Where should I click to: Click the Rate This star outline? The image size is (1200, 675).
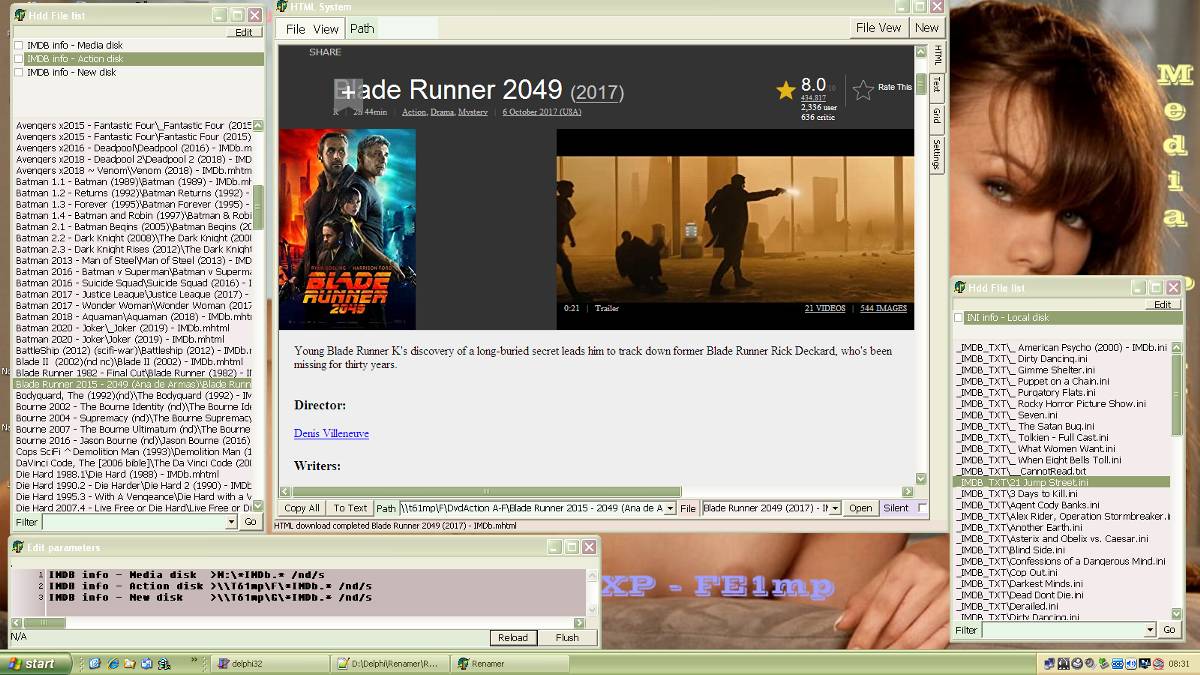coord(863,90)
